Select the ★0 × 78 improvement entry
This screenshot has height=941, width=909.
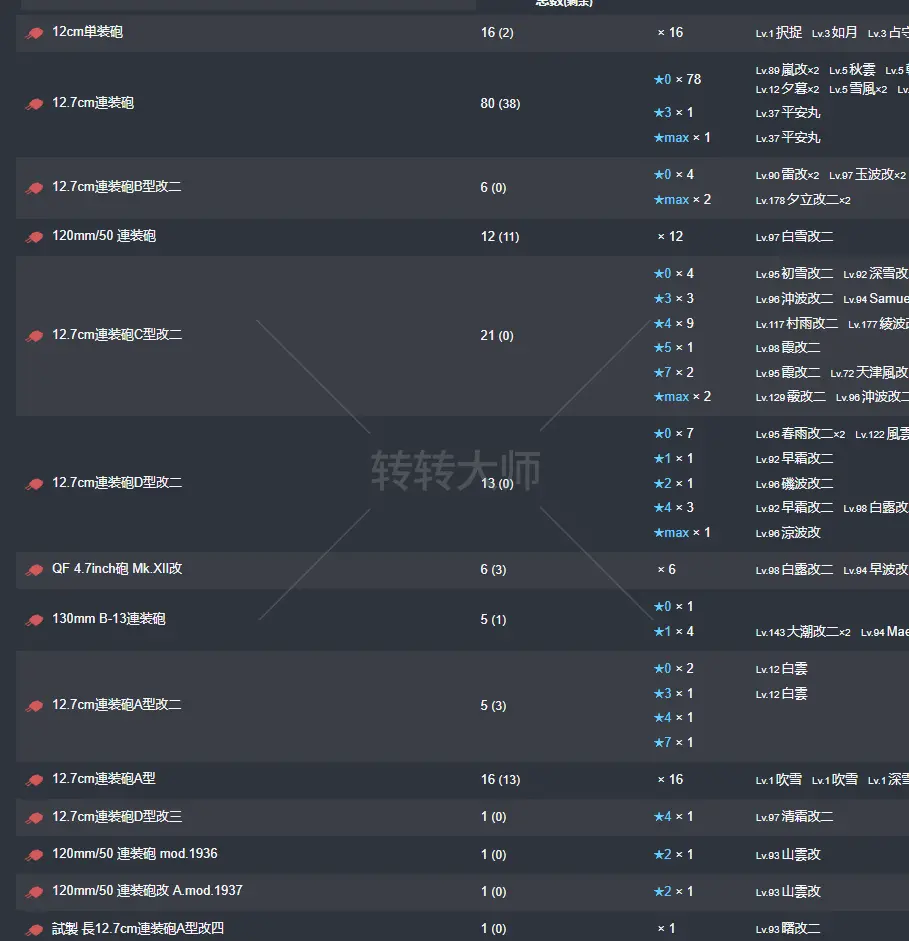(677, 79)
